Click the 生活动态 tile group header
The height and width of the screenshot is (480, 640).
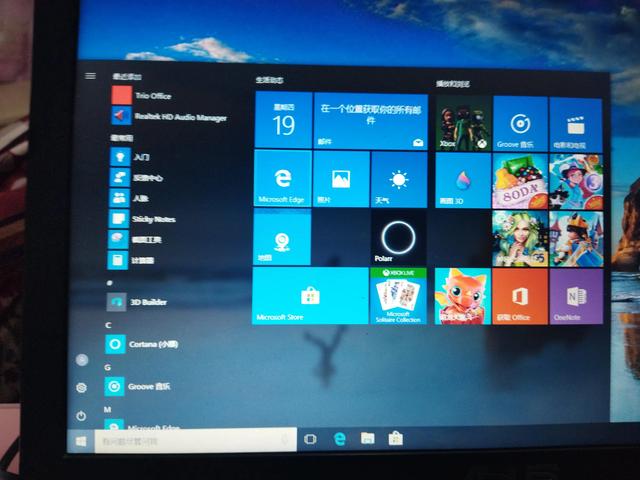[269, 80]
